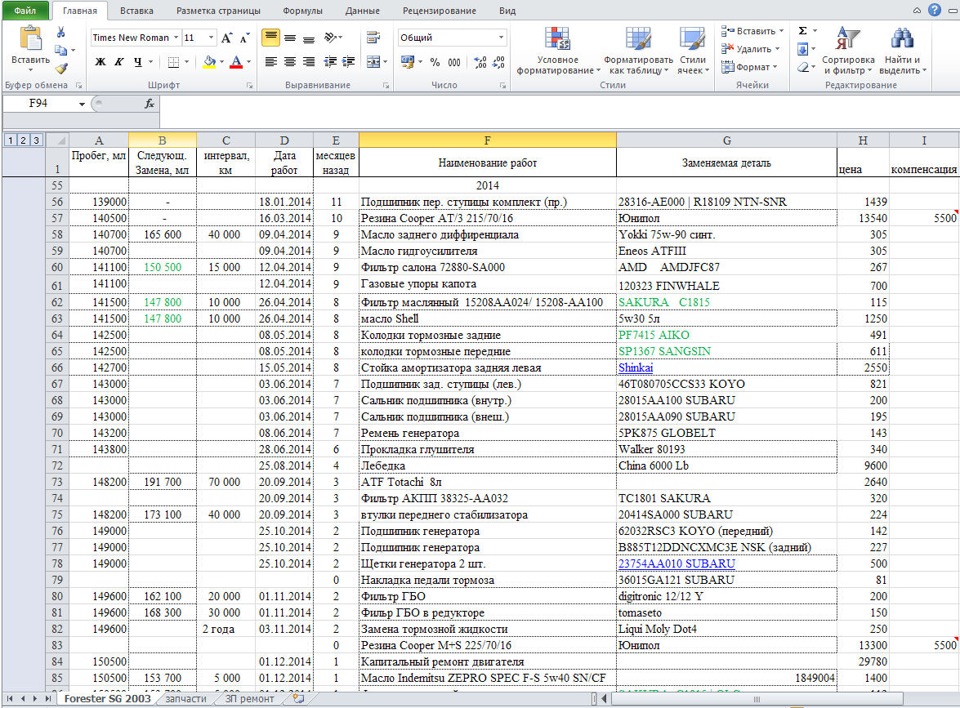Open the font size 11 dropdown
This screenshot has height=708, width=960.
(211, 38)
